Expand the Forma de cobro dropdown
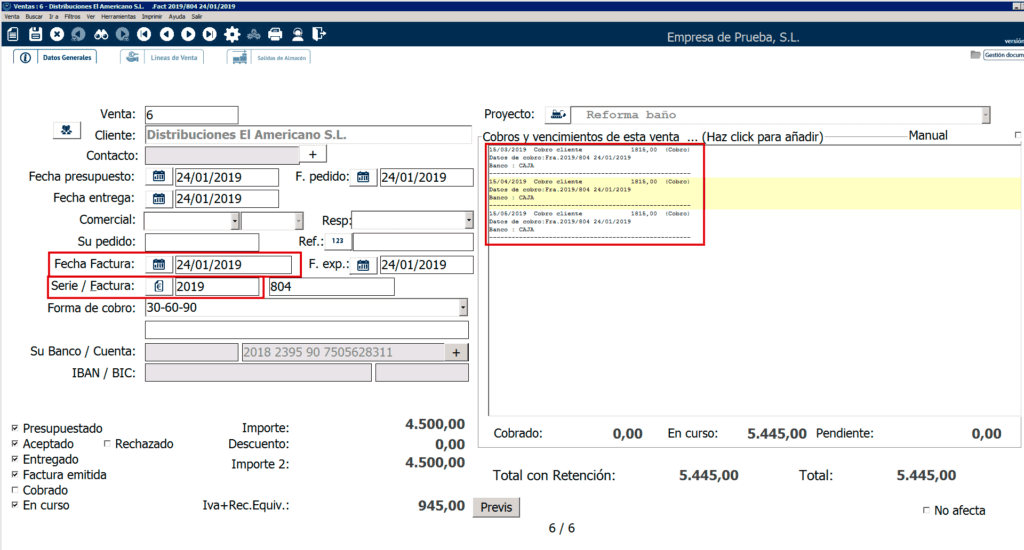The height and width of the screenshot is (550, 1024). click(463, 308)
